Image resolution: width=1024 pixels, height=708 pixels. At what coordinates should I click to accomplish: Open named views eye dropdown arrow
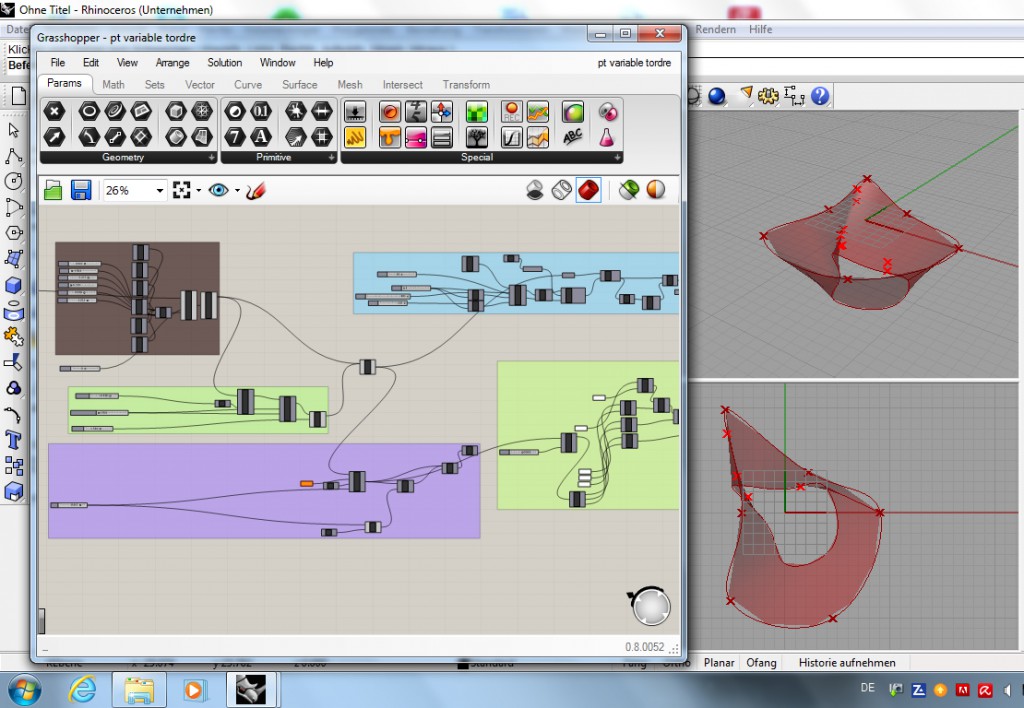pyautogui.click(x=237, y=191)
